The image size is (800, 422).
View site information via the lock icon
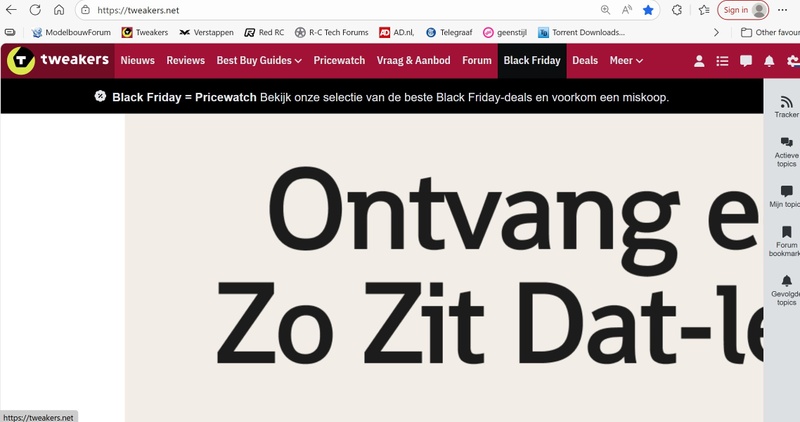(x=86, y=10)
